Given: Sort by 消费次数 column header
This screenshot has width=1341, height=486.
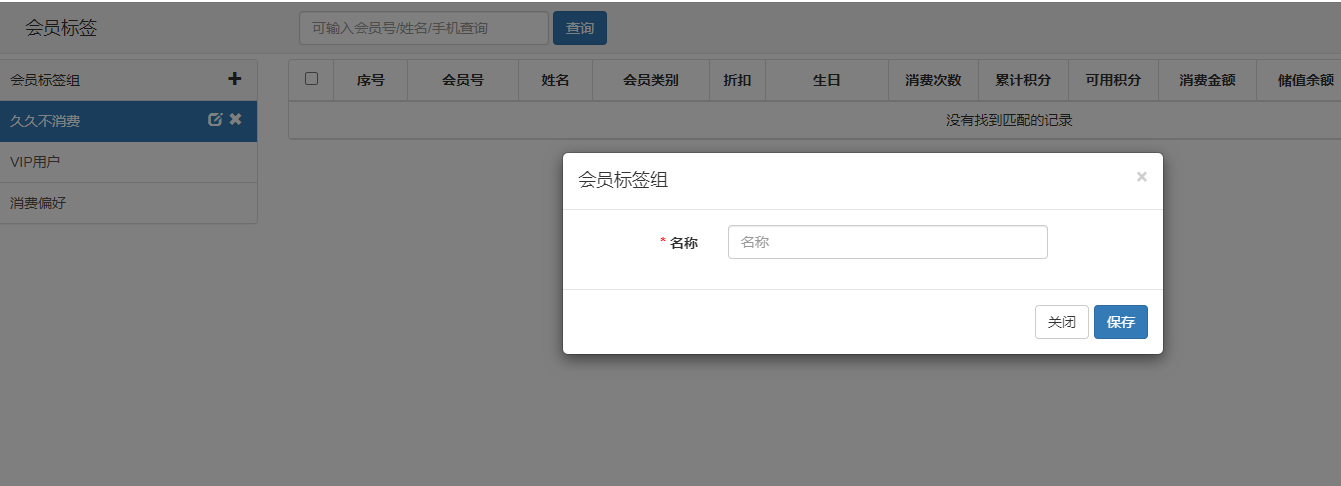Looking at the screenshot, I should pyautogui.click(x=933, y=80).
